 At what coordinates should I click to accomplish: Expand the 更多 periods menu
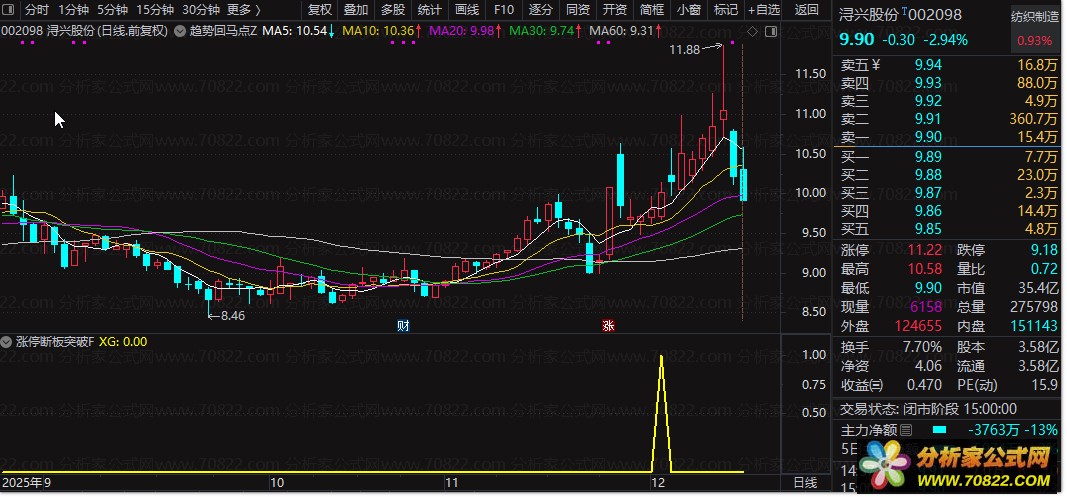pos(244,10)
